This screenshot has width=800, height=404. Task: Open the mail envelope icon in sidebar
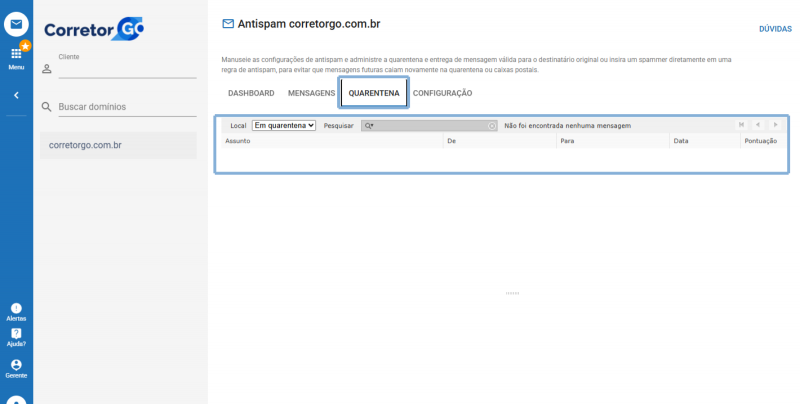16,24
